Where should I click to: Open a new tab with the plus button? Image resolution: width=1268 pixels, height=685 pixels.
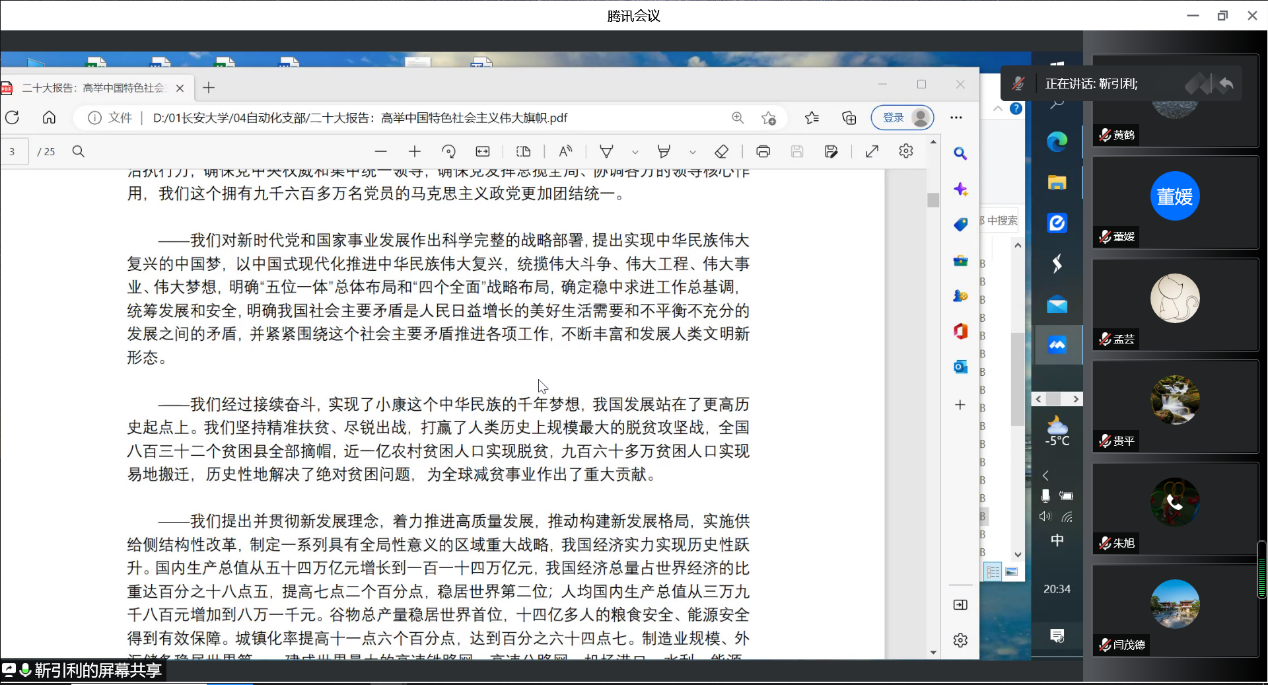click(209, 88)
